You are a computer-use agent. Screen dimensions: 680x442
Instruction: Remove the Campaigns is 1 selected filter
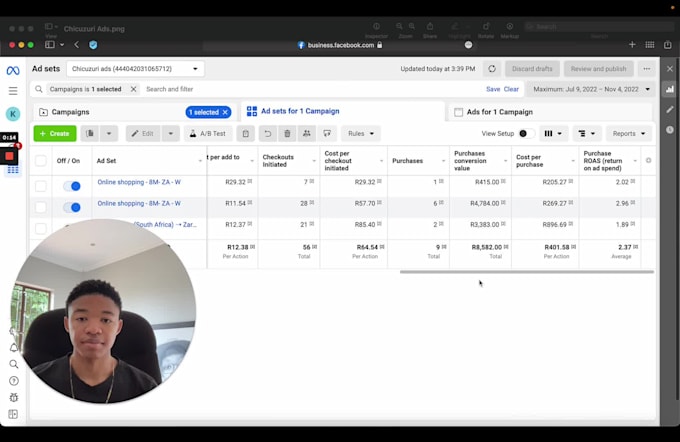pyautogui.click(x=134, y=89)
